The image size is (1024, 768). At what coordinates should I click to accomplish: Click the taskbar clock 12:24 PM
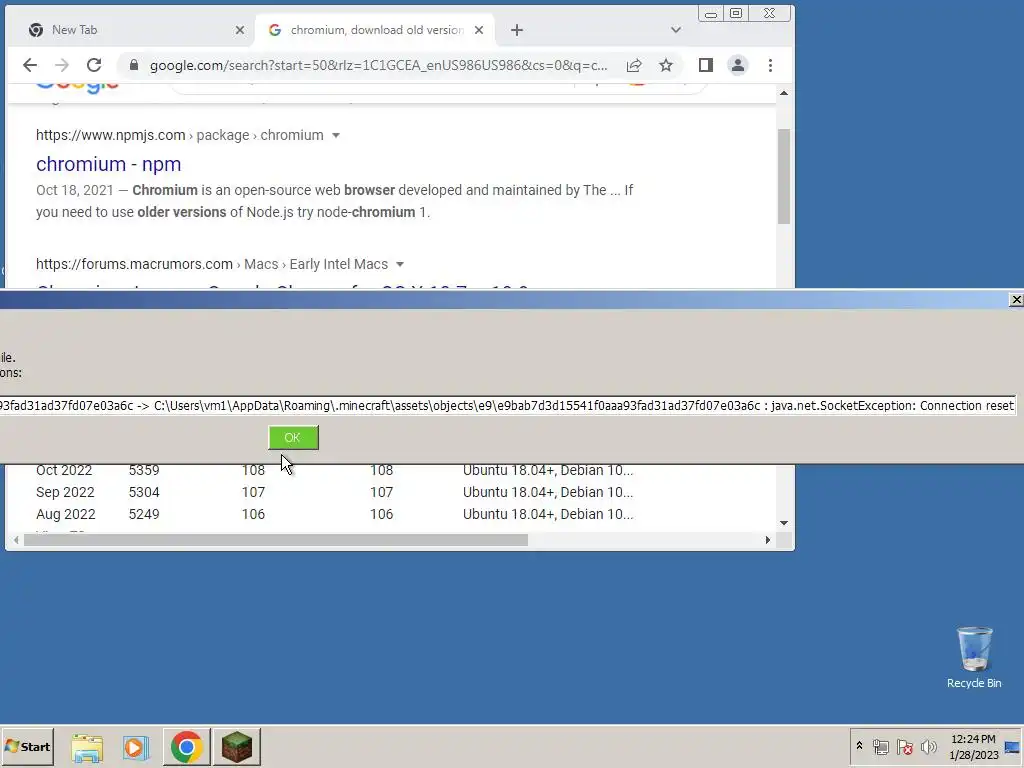pyautogui.click(x=973, y=746)
